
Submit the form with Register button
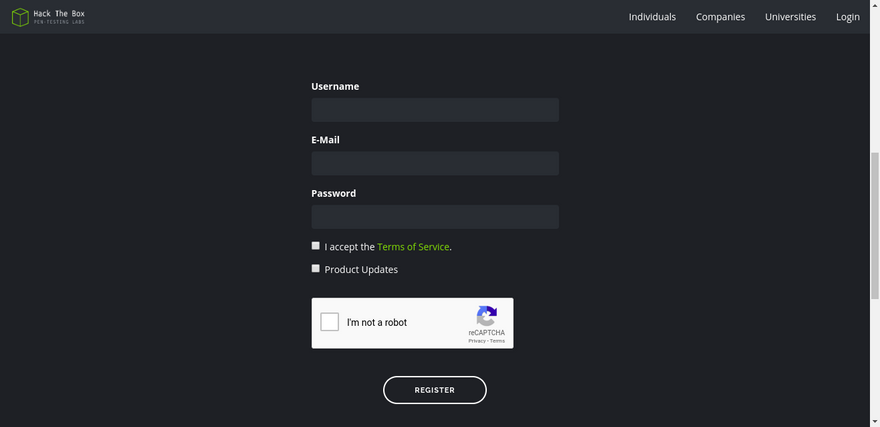pyautogui.click(x=435, y=390)
